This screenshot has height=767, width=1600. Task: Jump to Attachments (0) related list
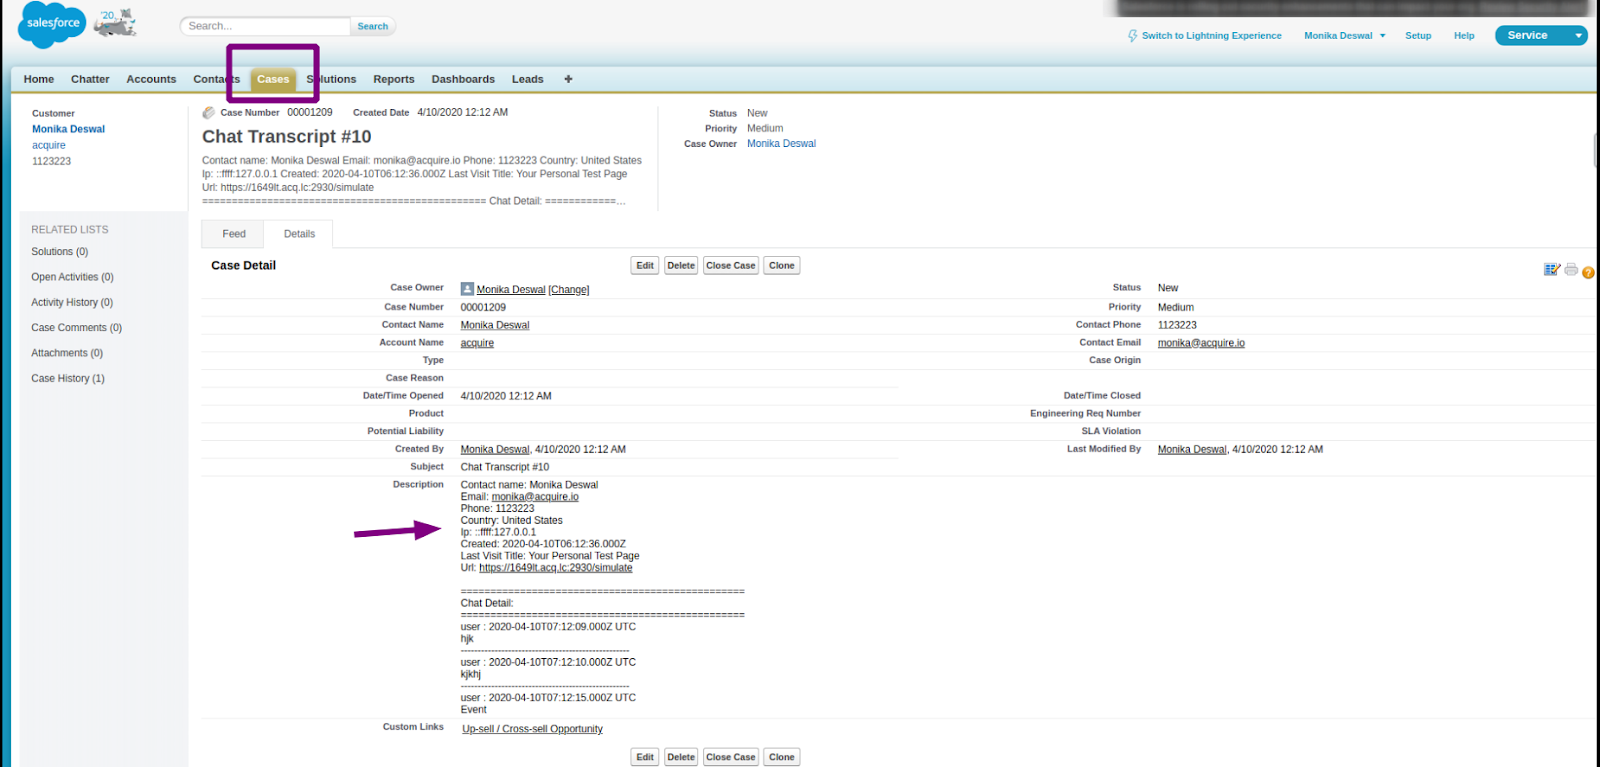67,353
